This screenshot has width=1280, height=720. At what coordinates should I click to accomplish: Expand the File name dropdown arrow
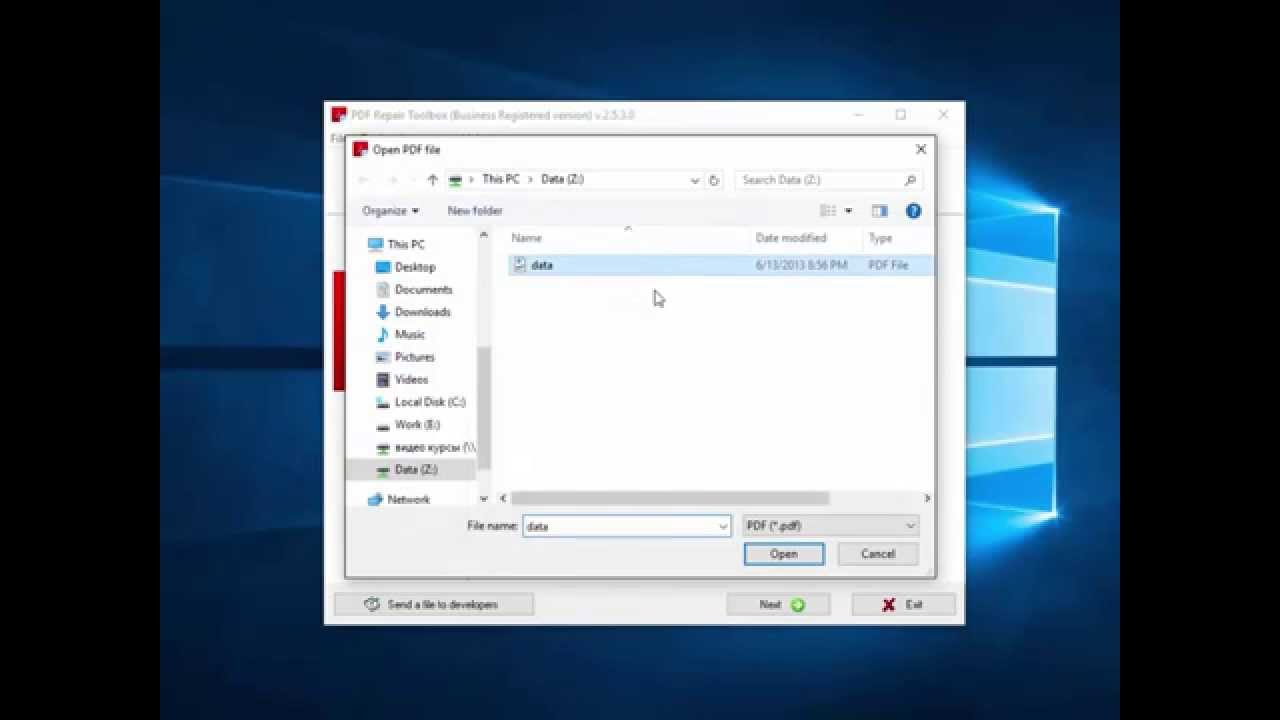click(x=722, y=526)
